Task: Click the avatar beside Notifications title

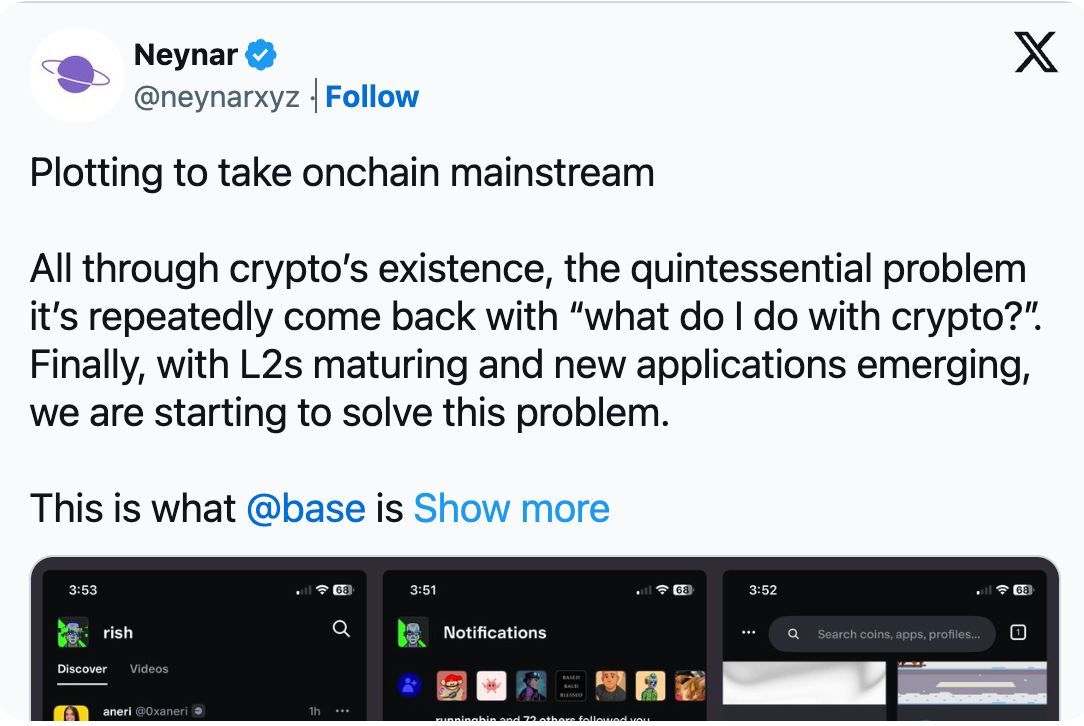Action: (x=413, y=632)
